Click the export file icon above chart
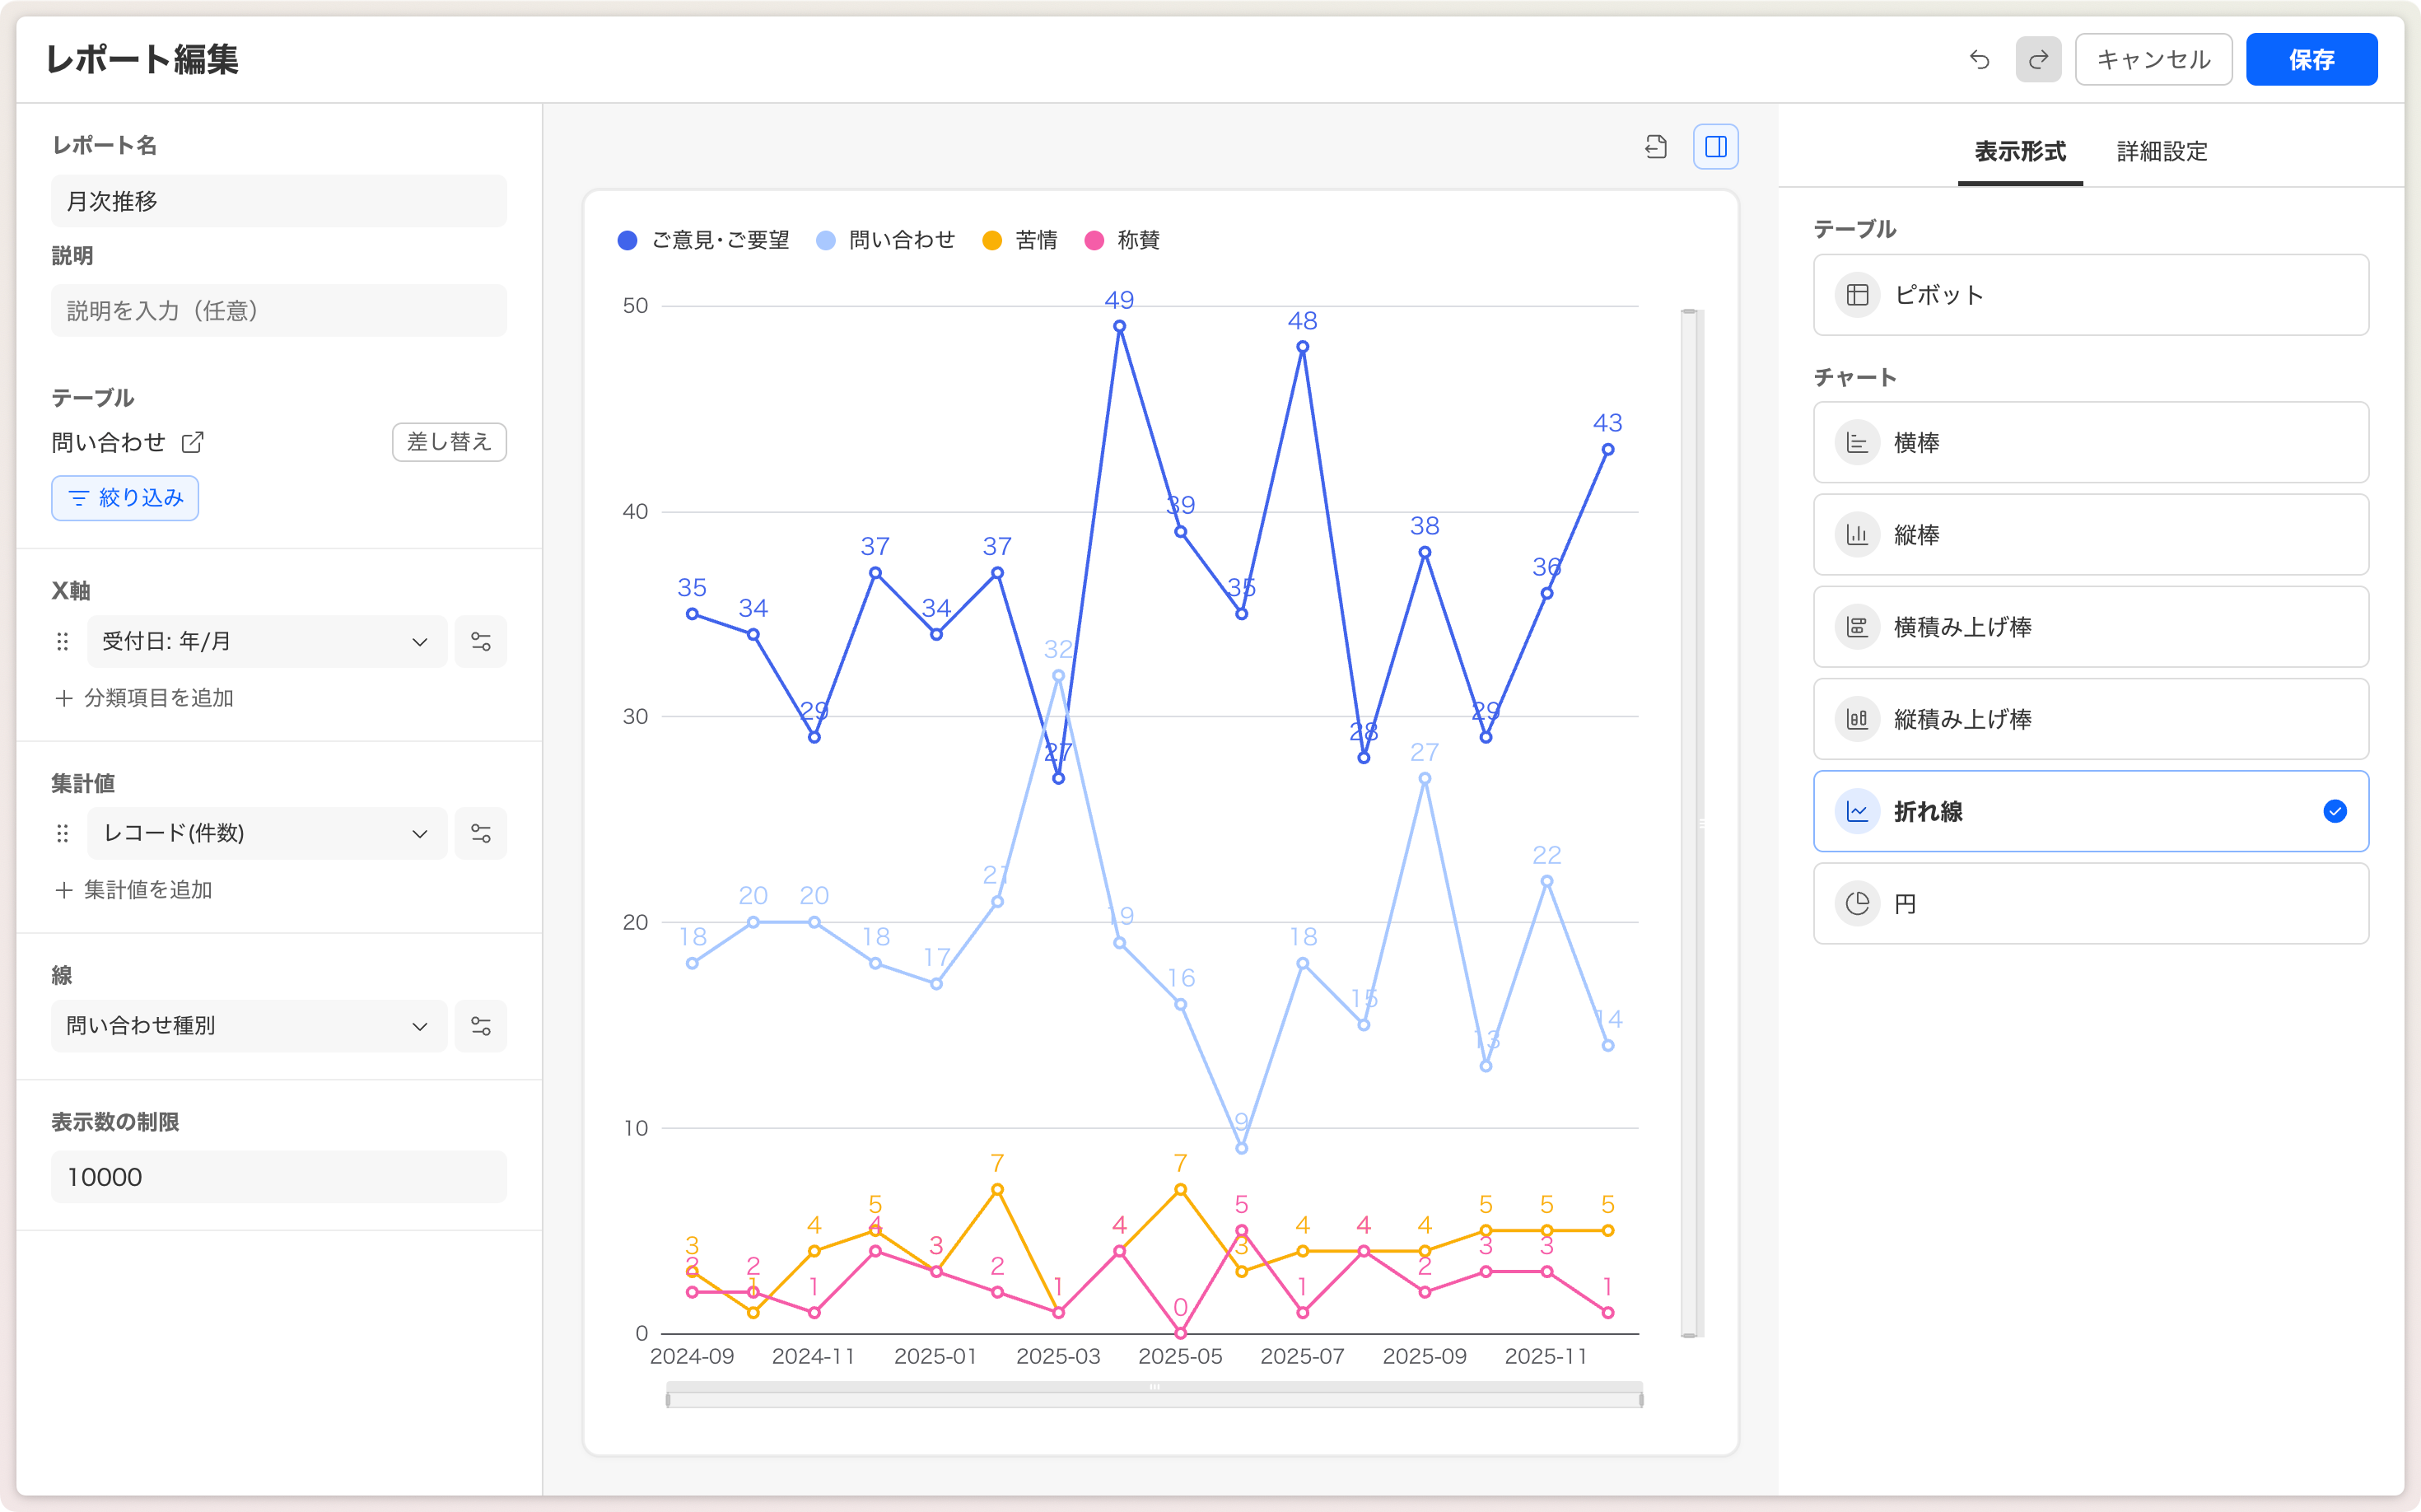The image size is (2421, 1512). click(1656, 147)
